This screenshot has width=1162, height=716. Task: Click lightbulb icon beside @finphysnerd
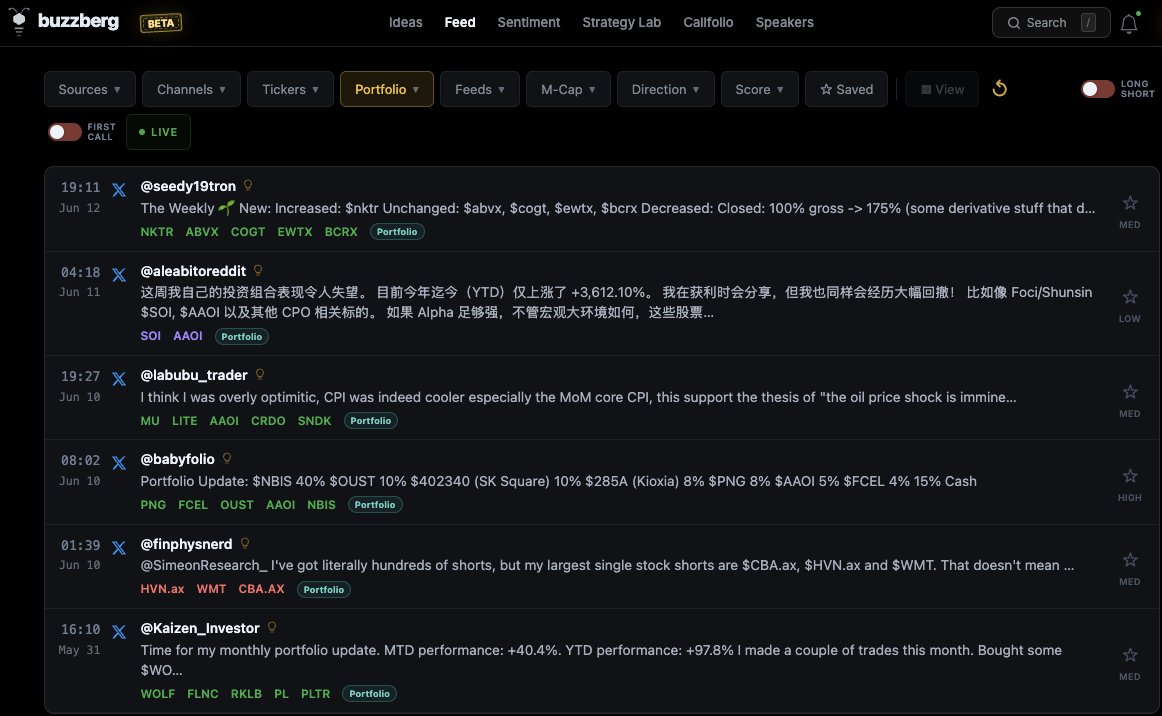click(x=245, y=543)
